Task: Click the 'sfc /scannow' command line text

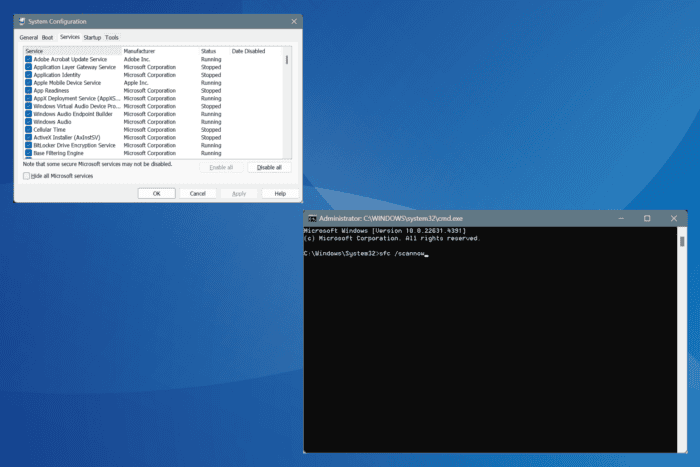Action: tap(401, 253)
